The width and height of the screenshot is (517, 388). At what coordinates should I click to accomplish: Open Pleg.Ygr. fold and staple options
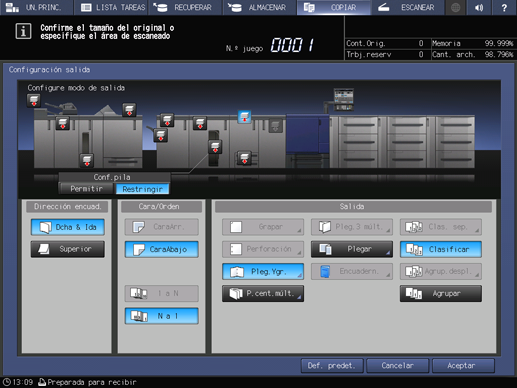pyautogui.click(x=263, y=271)
